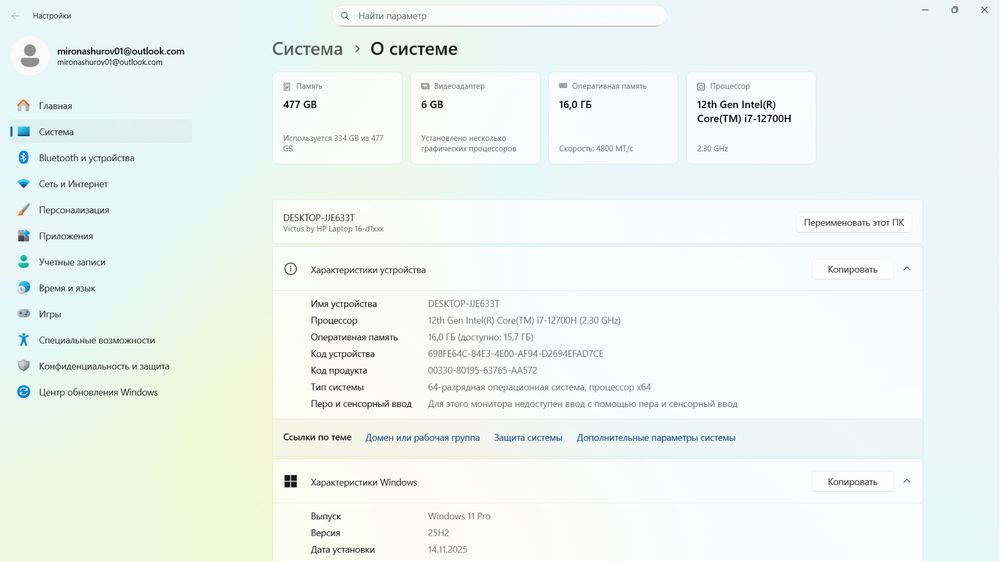Click the Personalization brush icon
Screen dimensions: 1000x562
(x=24, y=210)
